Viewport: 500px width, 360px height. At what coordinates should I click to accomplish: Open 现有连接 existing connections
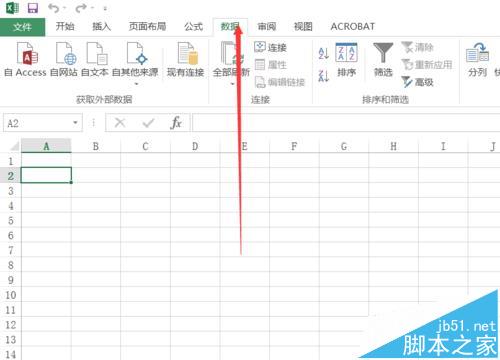coord(185,59)
